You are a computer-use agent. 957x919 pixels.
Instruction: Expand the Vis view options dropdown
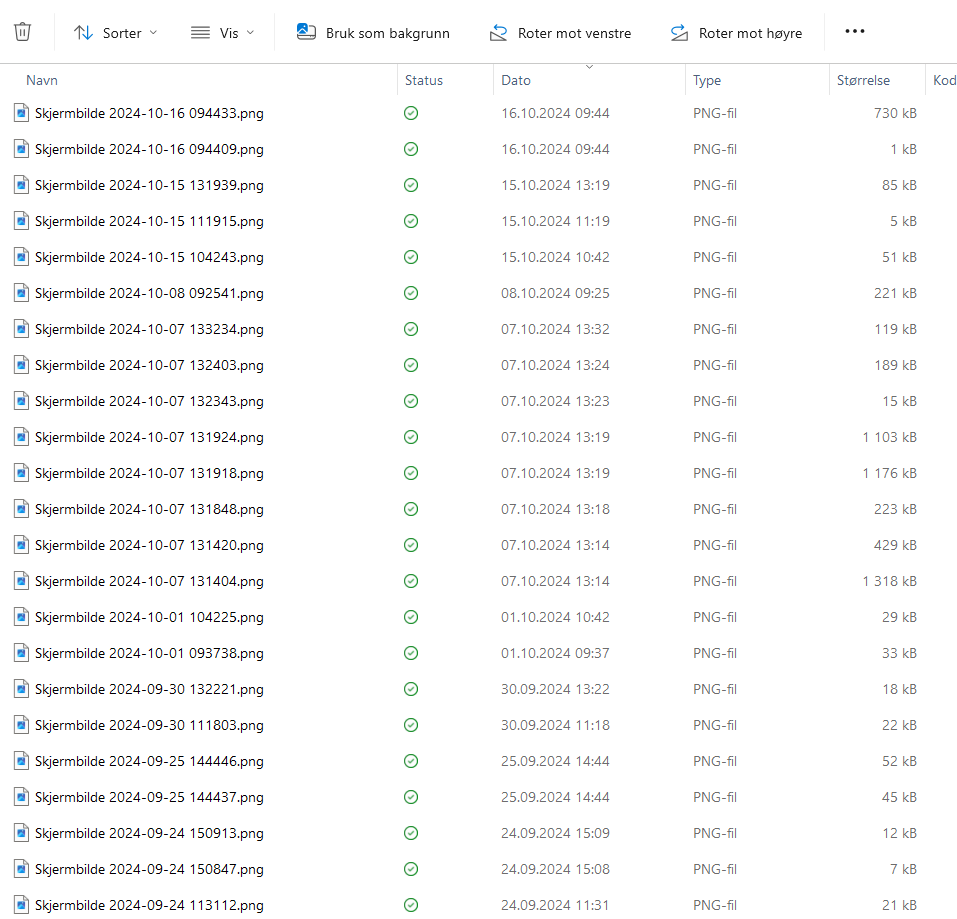pyautogui.click(x=222, y=33)
